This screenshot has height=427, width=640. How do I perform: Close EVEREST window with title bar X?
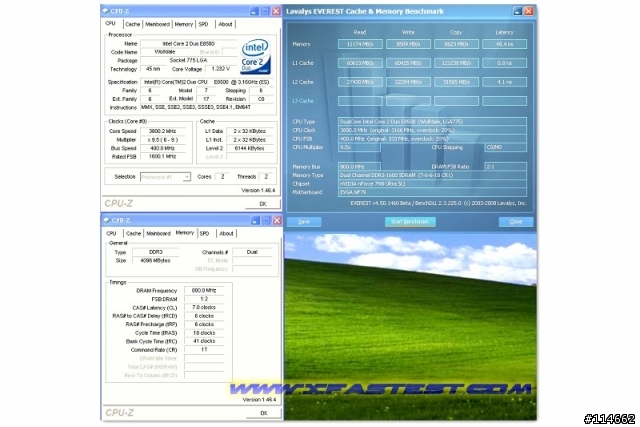click(529, 11)
